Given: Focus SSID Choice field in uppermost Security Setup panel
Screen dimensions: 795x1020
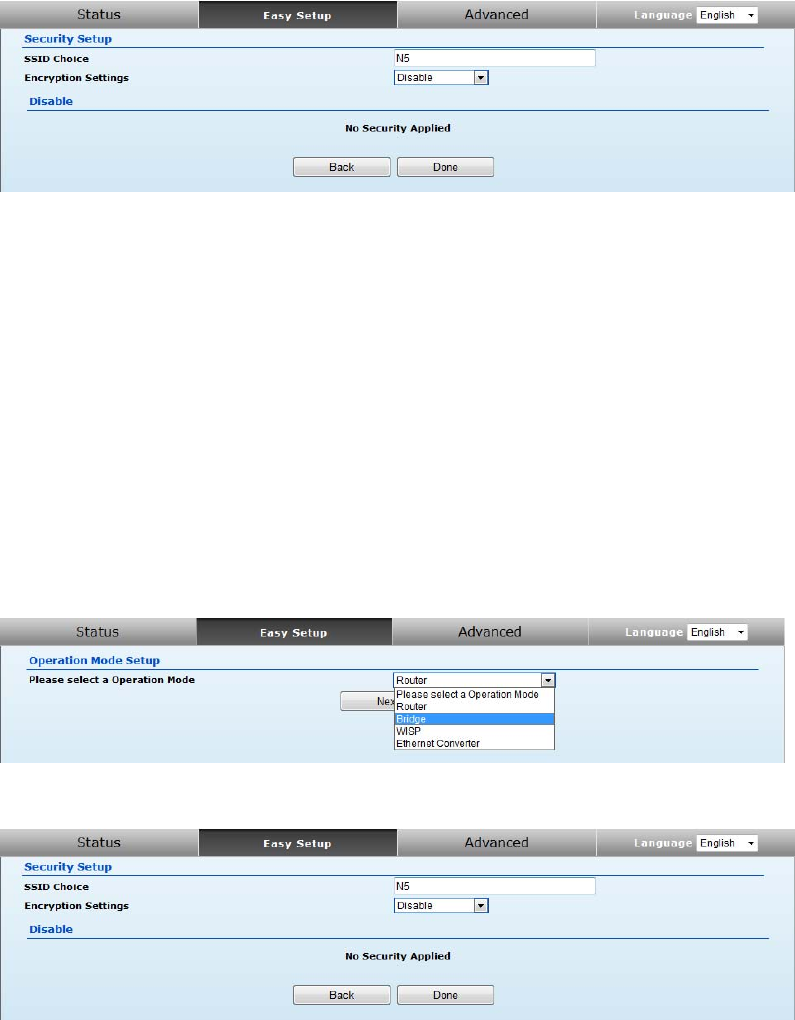Looking at the screenshot, I should pos(494,58).
